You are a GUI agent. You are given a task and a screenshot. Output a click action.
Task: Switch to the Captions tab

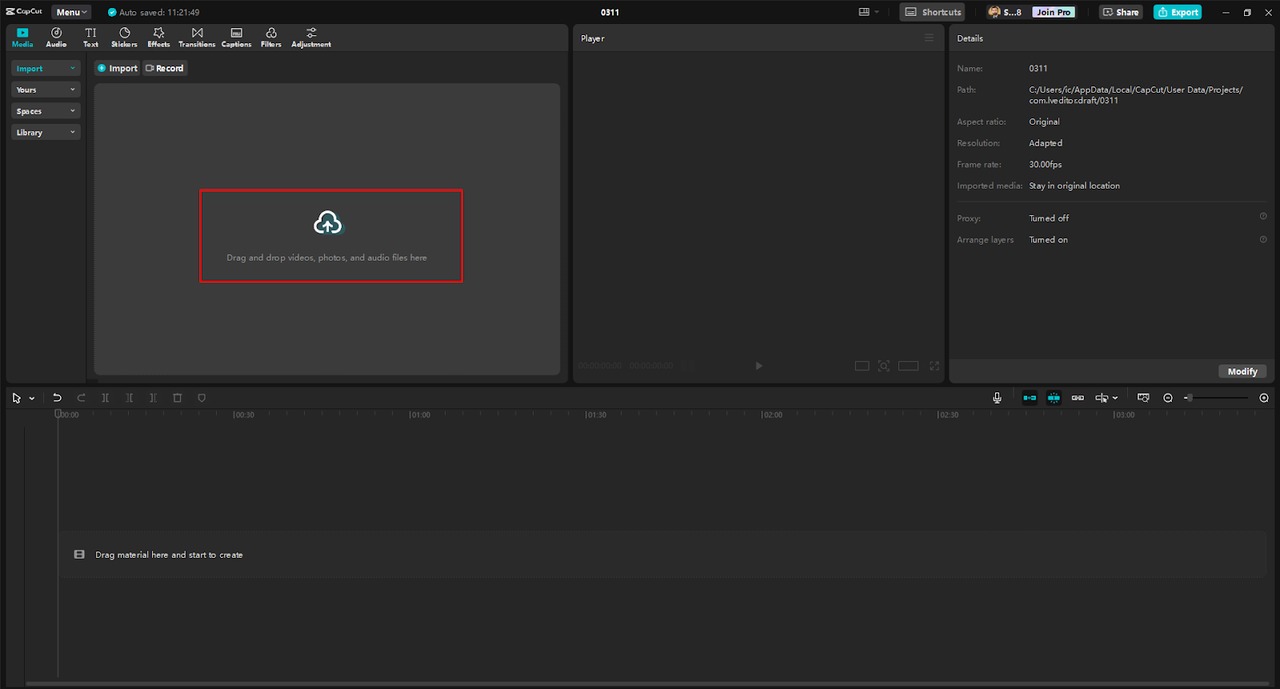coord(236,38)
